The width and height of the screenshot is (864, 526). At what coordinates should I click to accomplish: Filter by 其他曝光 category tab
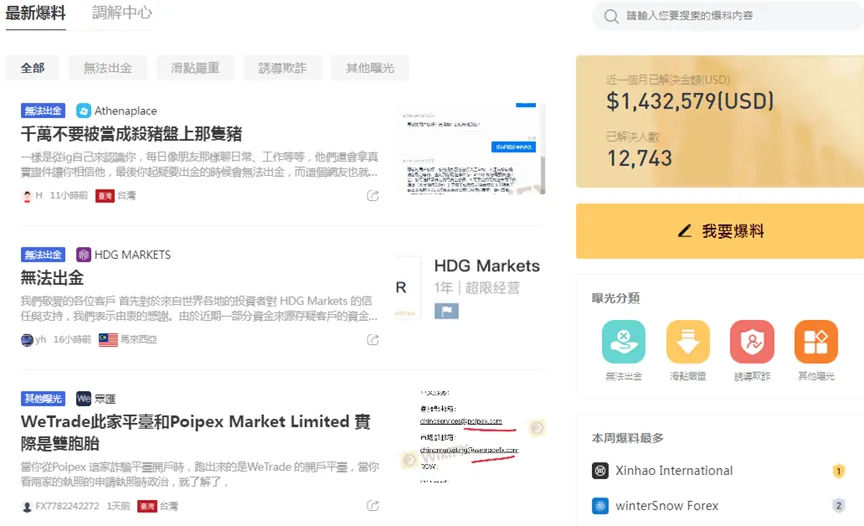[x=370, y=68]
